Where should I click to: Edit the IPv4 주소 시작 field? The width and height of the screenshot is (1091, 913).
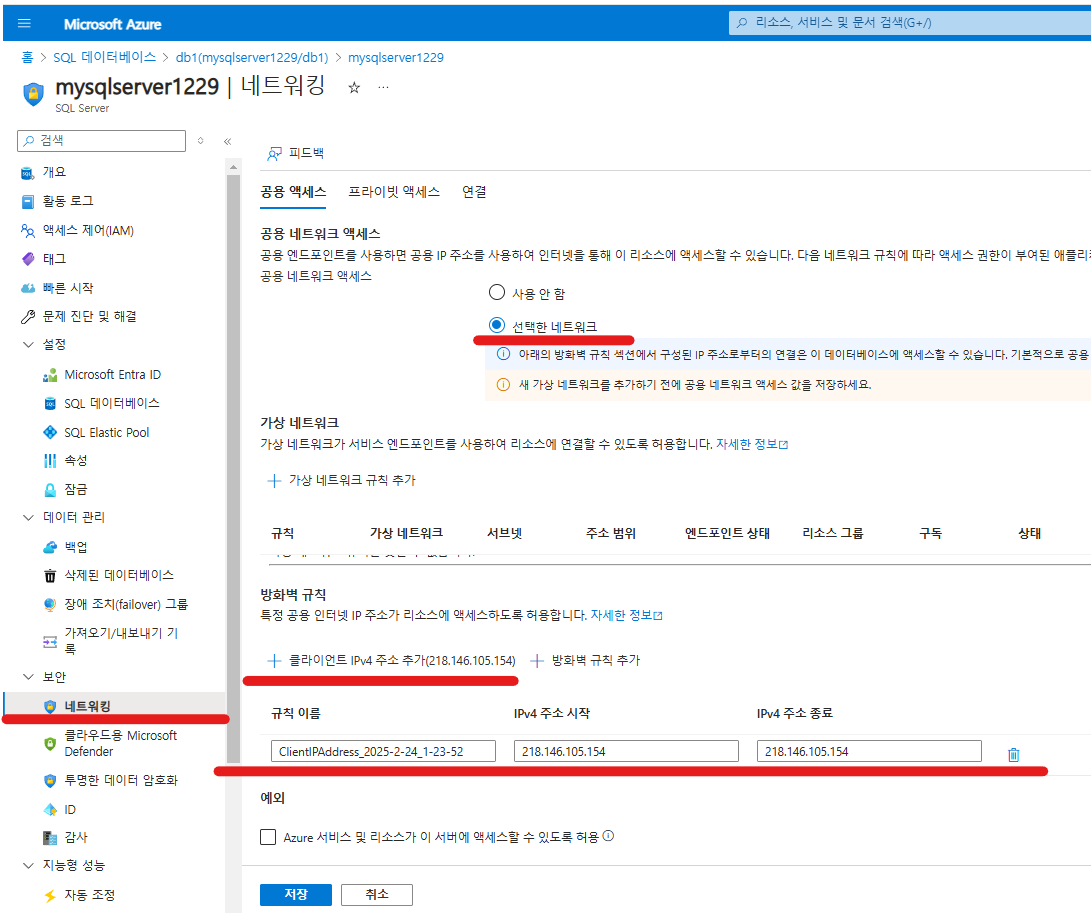(x=626, y=752)
